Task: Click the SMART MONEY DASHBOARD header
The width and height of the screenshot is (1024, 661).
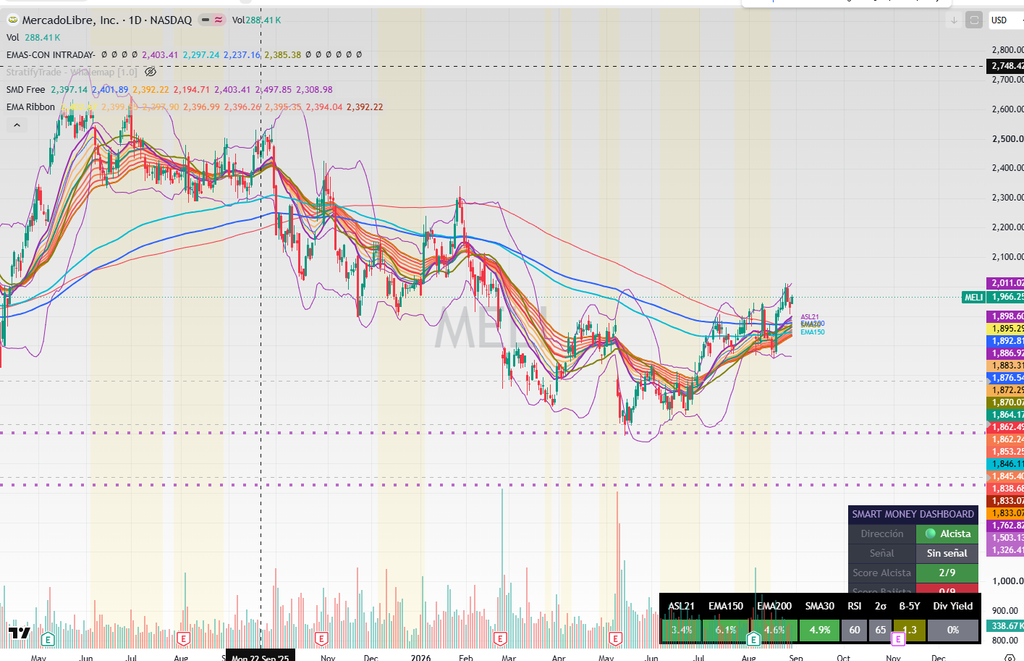Action: tap(913, 514)
